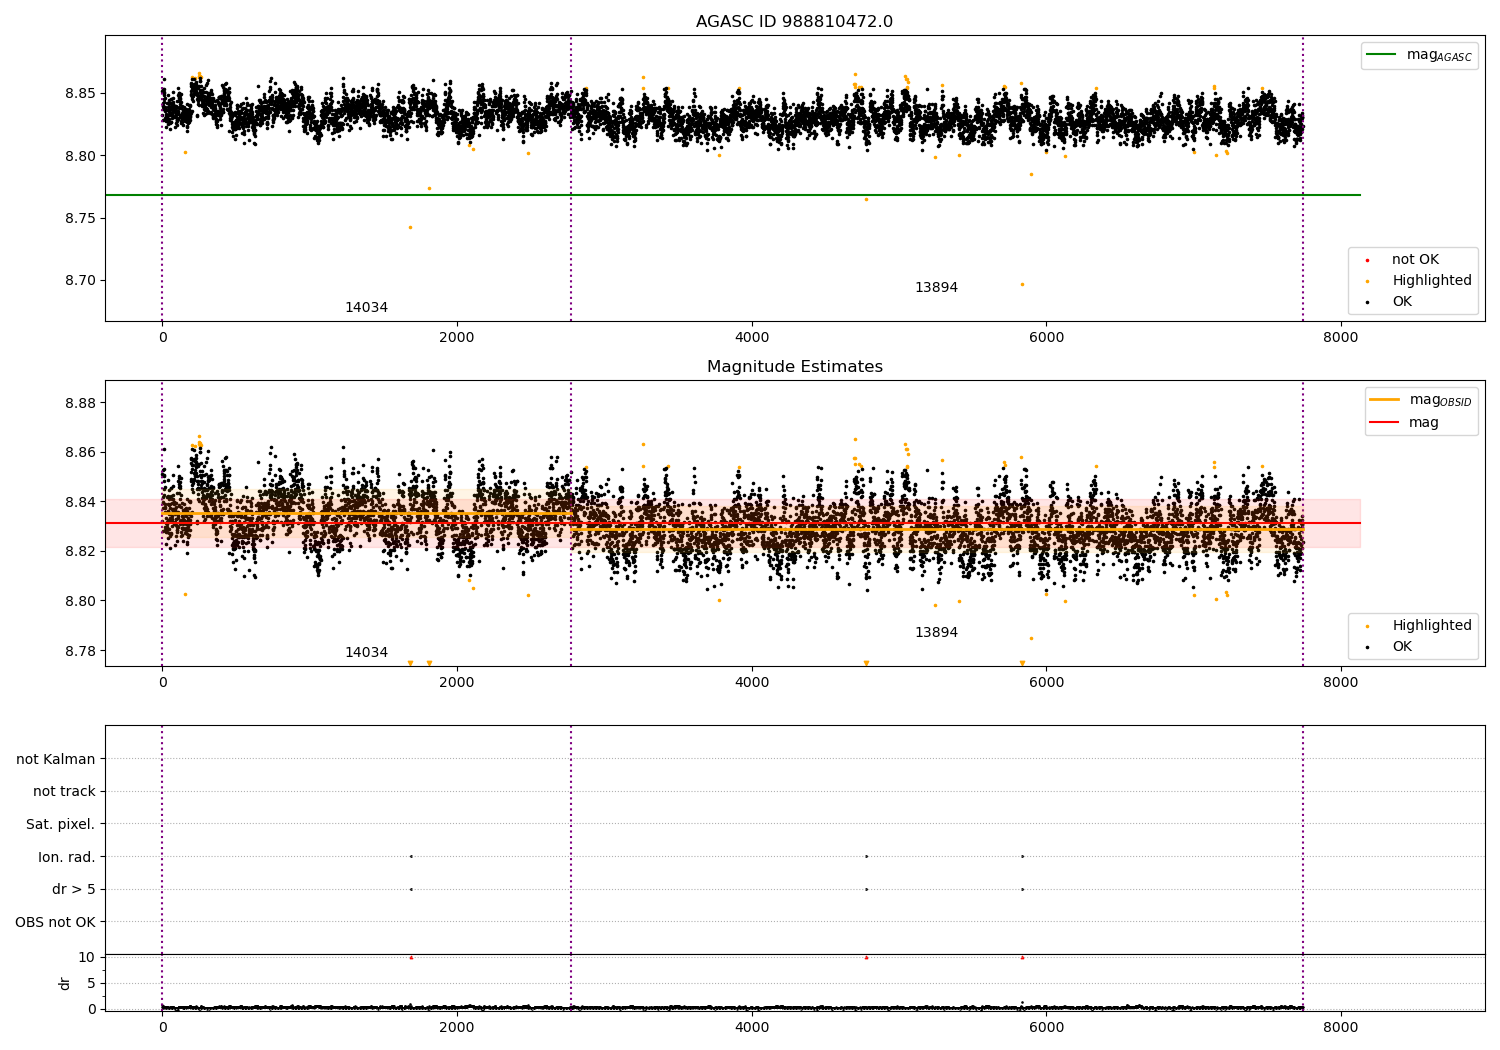Select 'OK' legend entry in Magnitude Estimates plot
The width and height of the screenshot is (1500, 1050).
(x=1402, y=647)
